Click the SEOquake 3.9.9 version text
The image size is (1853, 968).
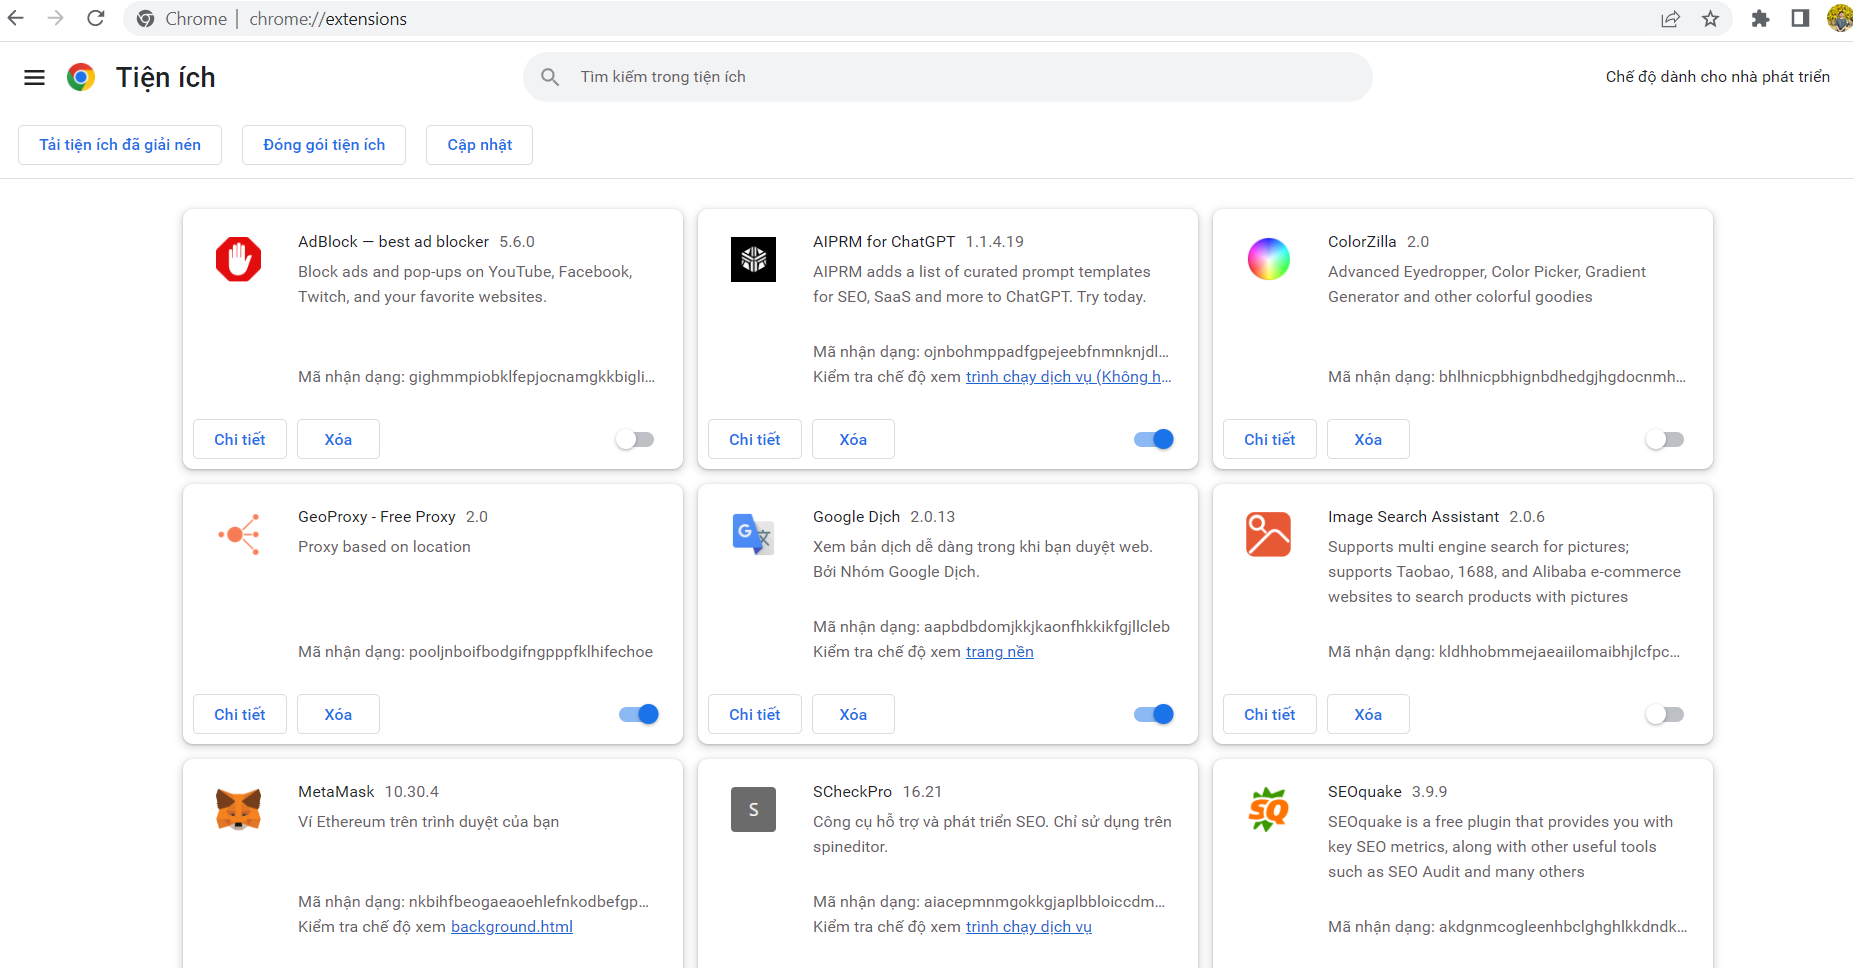[x=1429, y=792]
